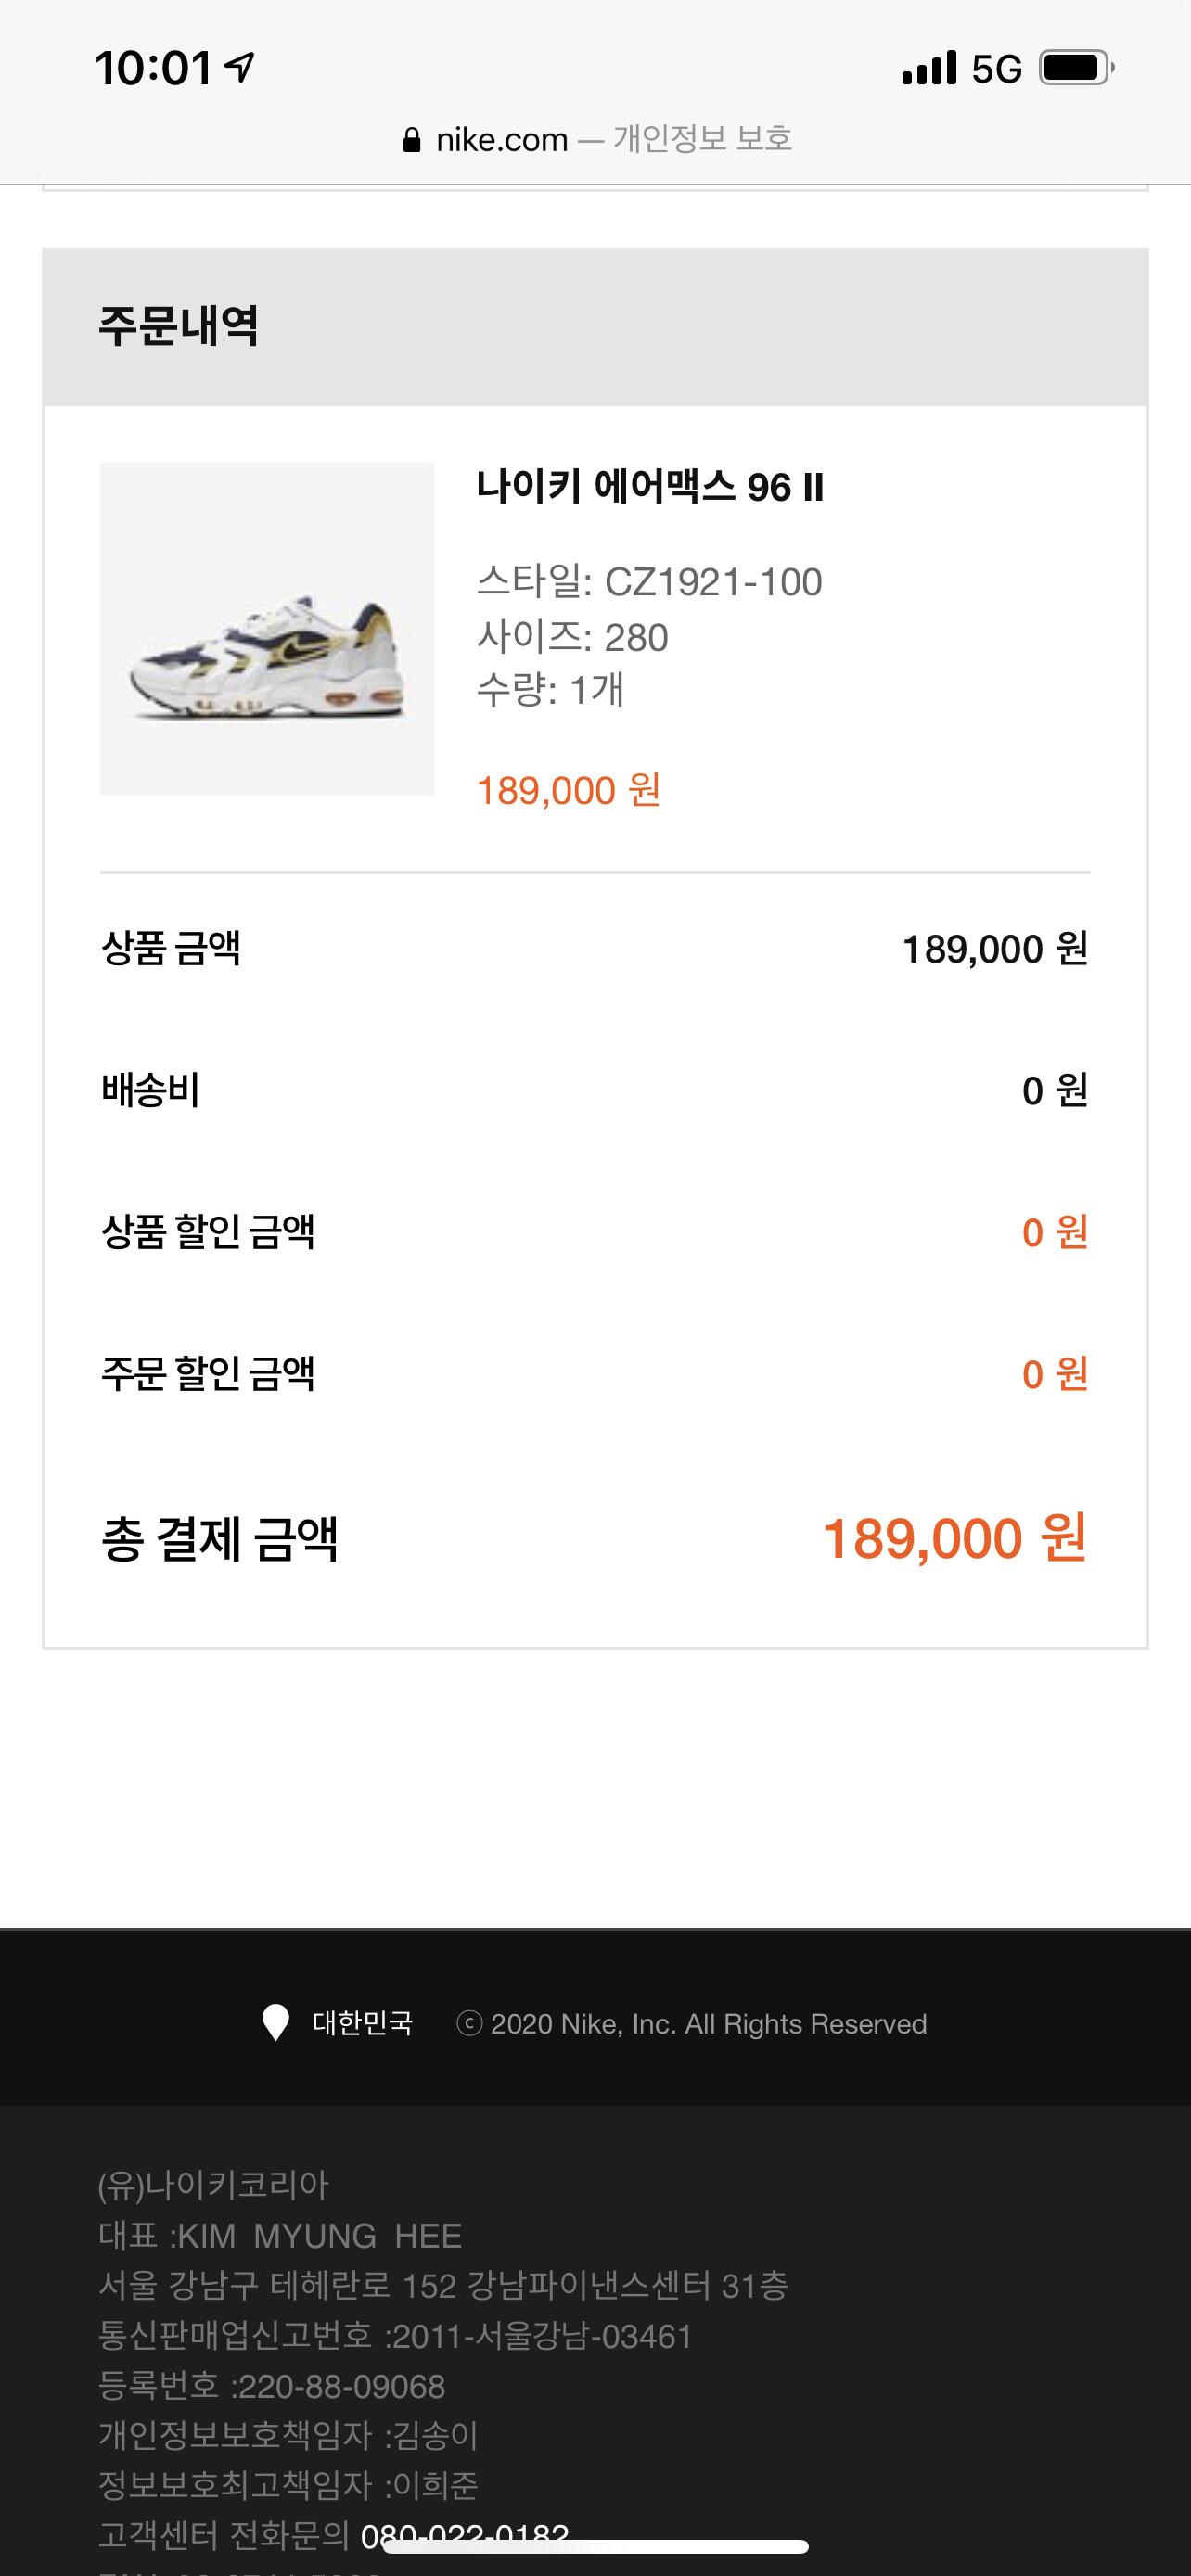Viewport: 1191px width, 2576px height.
Task: Tap the location pin icon in footer
Action: pyautogui.click(x=275, y=2023)
